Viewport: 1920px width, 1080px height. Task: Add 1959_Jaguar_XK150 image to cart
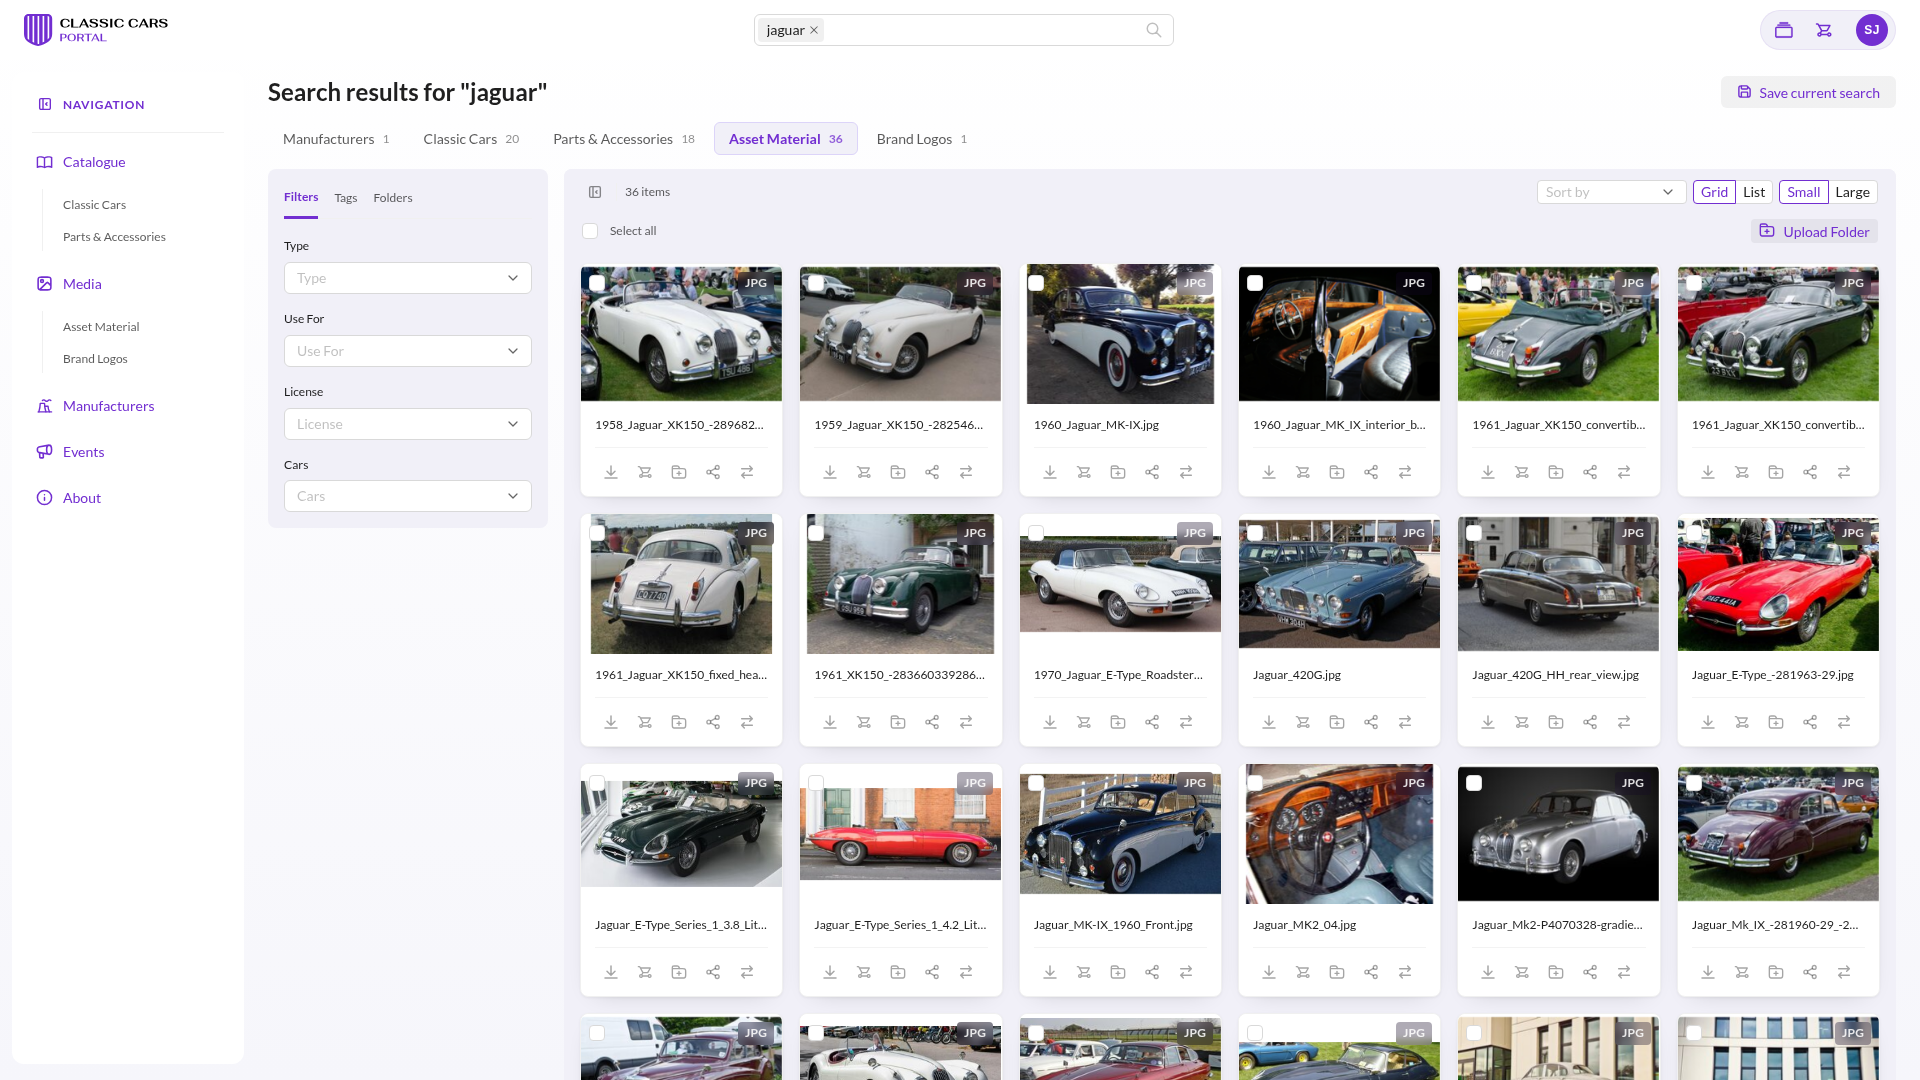coord(864,472)
